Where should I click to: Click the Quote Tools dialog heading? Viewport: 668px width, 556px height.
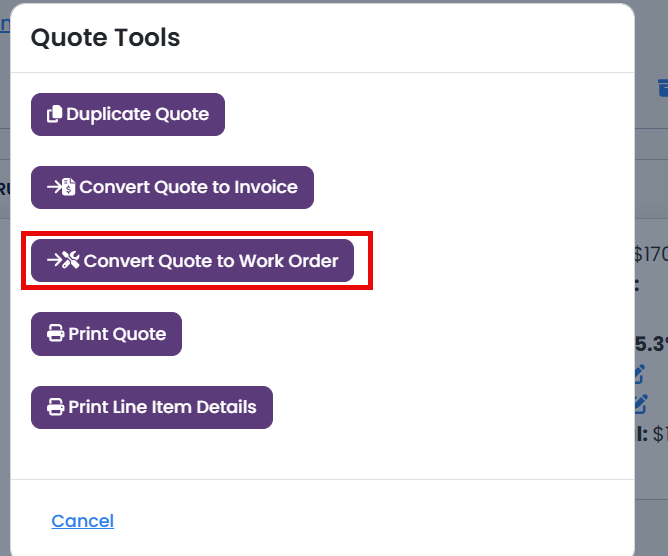(x=105, y=37)
